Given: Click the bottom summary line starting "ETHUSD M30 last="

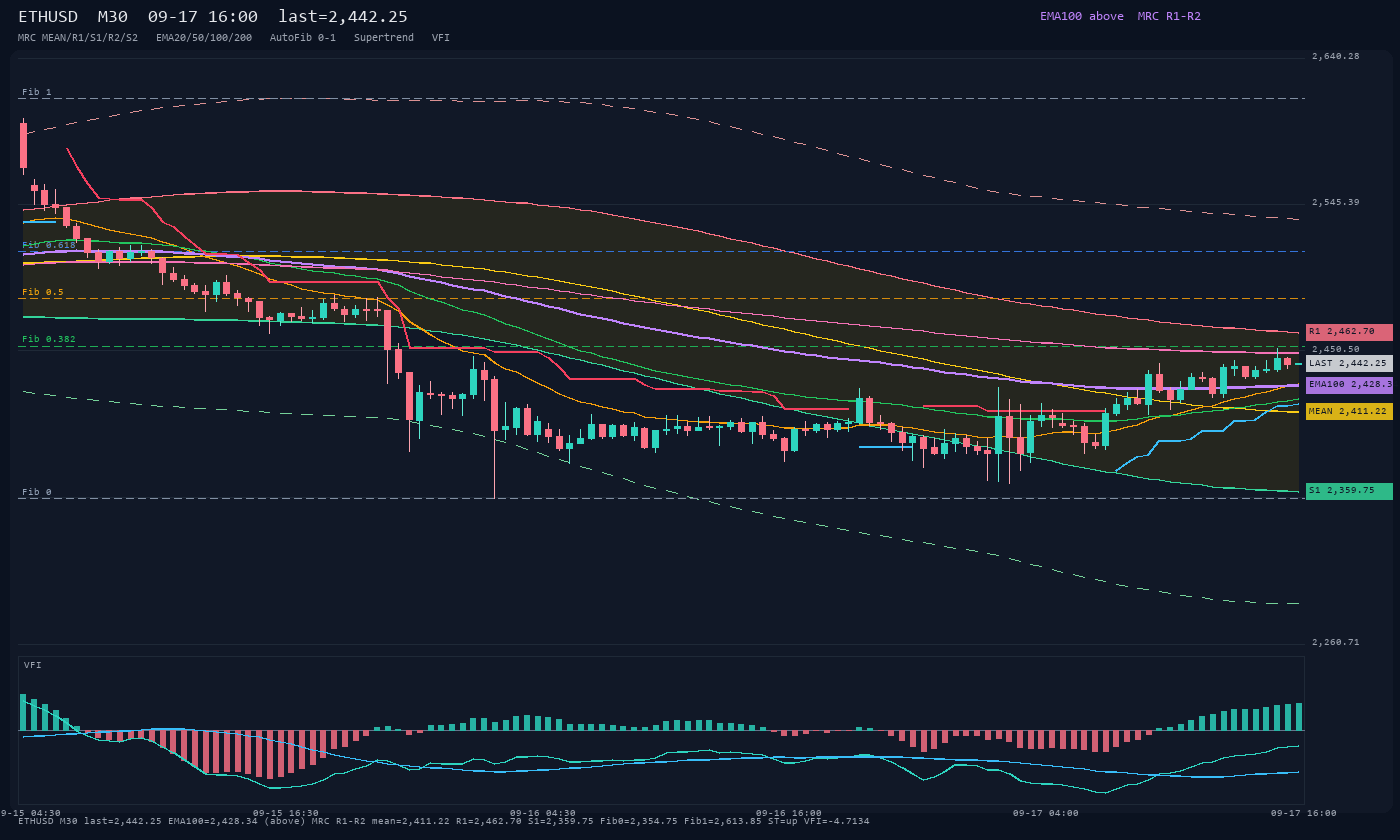Looking at the screenshot, I should point(444,822).
